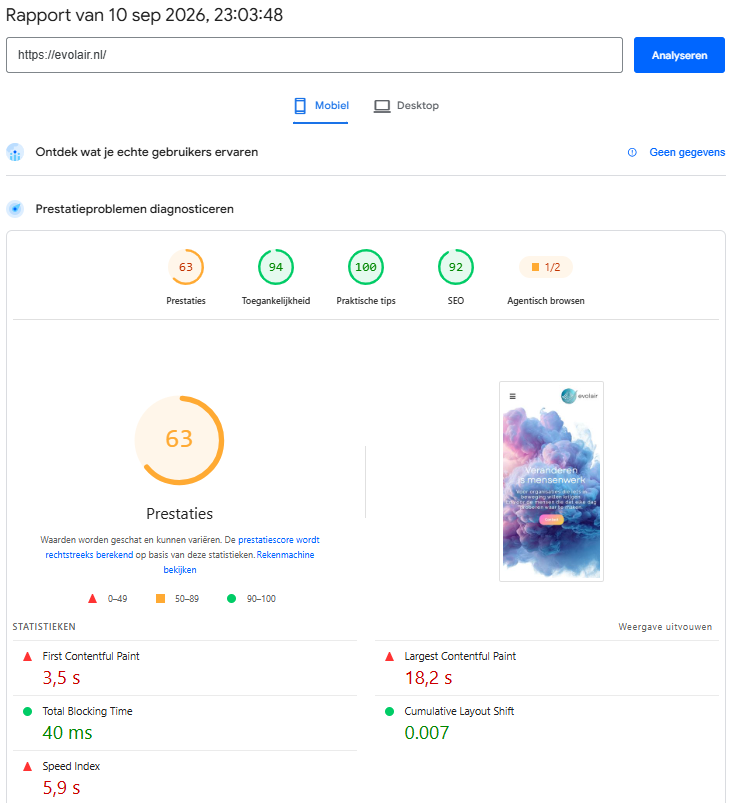
Task: Click the URL input field with evolair.nl
Action: (x=314, y=55)
